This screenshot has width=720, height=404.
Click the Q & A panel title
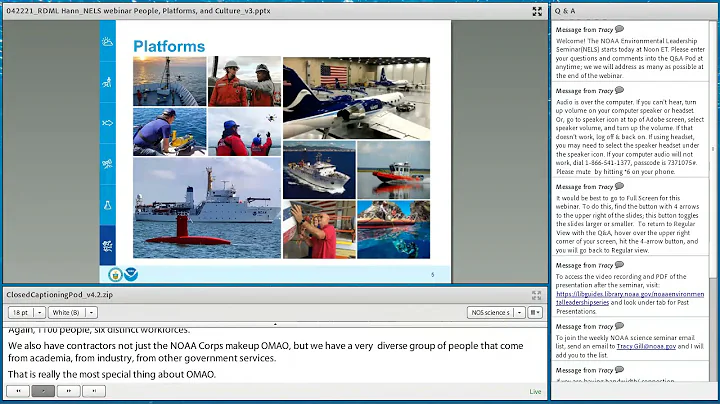tap(565, 11)
